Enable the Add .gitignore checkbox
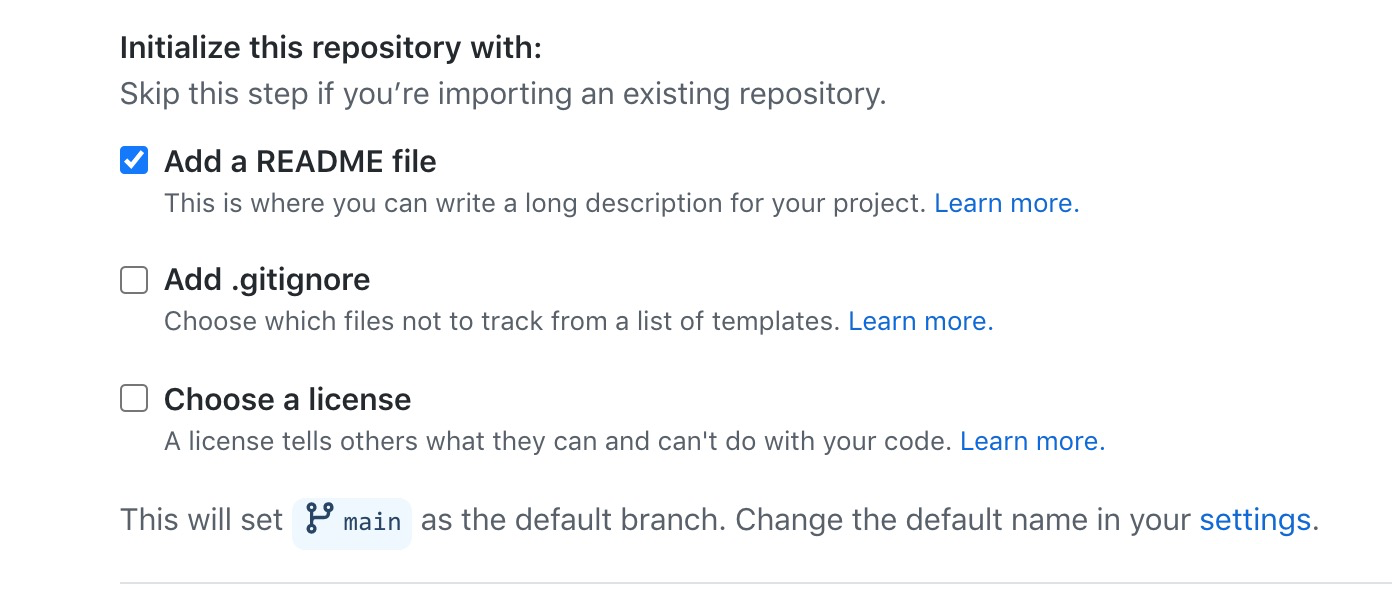 point(134,279)
